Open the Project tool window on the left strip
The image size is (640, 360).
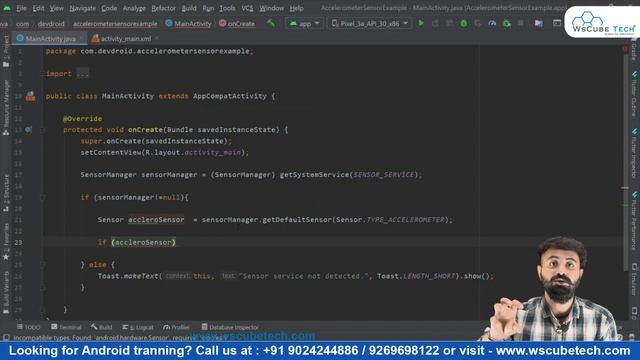[6, 51]
